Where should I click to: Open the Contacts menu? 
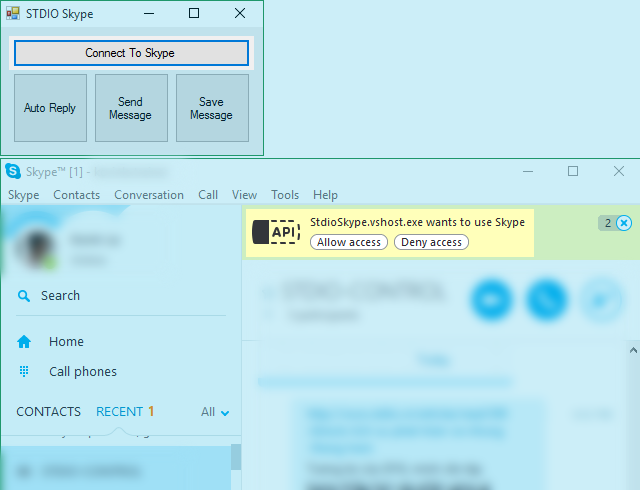76,195
